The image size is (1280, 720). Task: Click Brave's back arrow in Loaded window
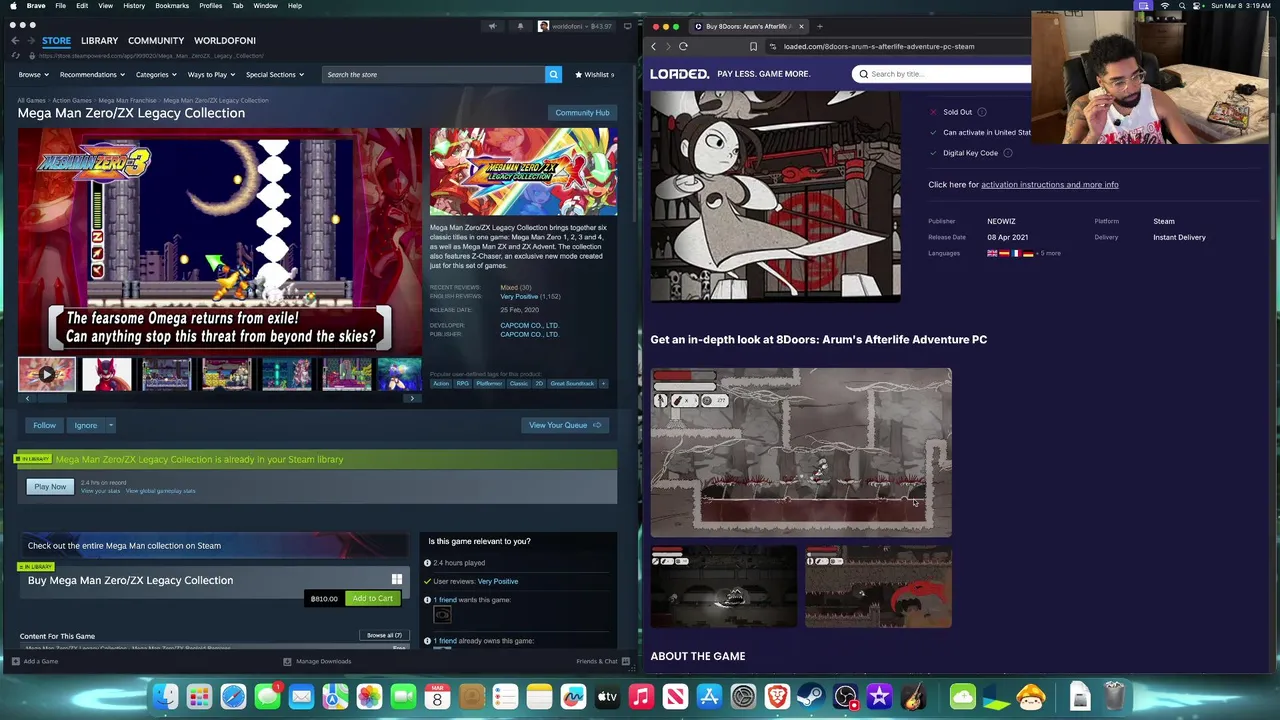click(654, 46)
